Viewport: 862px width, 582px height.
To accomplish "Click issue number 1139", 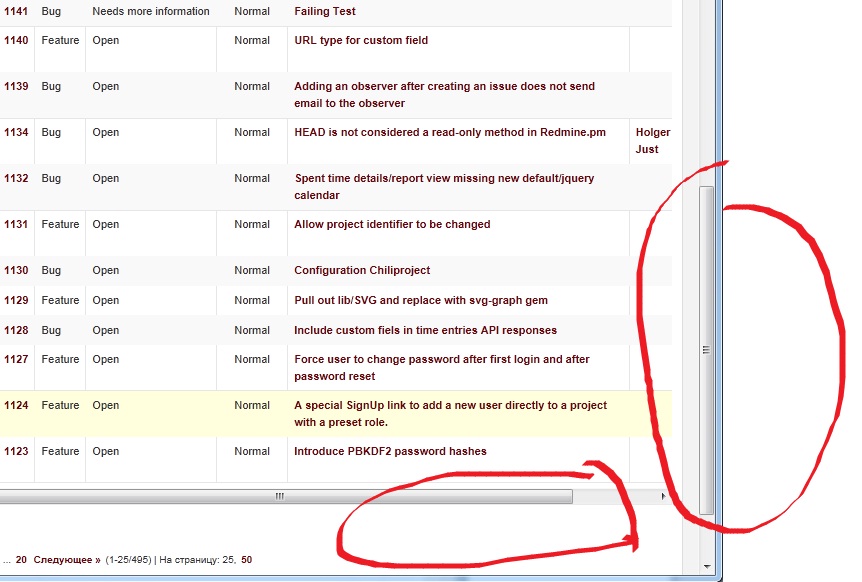I will [16, 86].
